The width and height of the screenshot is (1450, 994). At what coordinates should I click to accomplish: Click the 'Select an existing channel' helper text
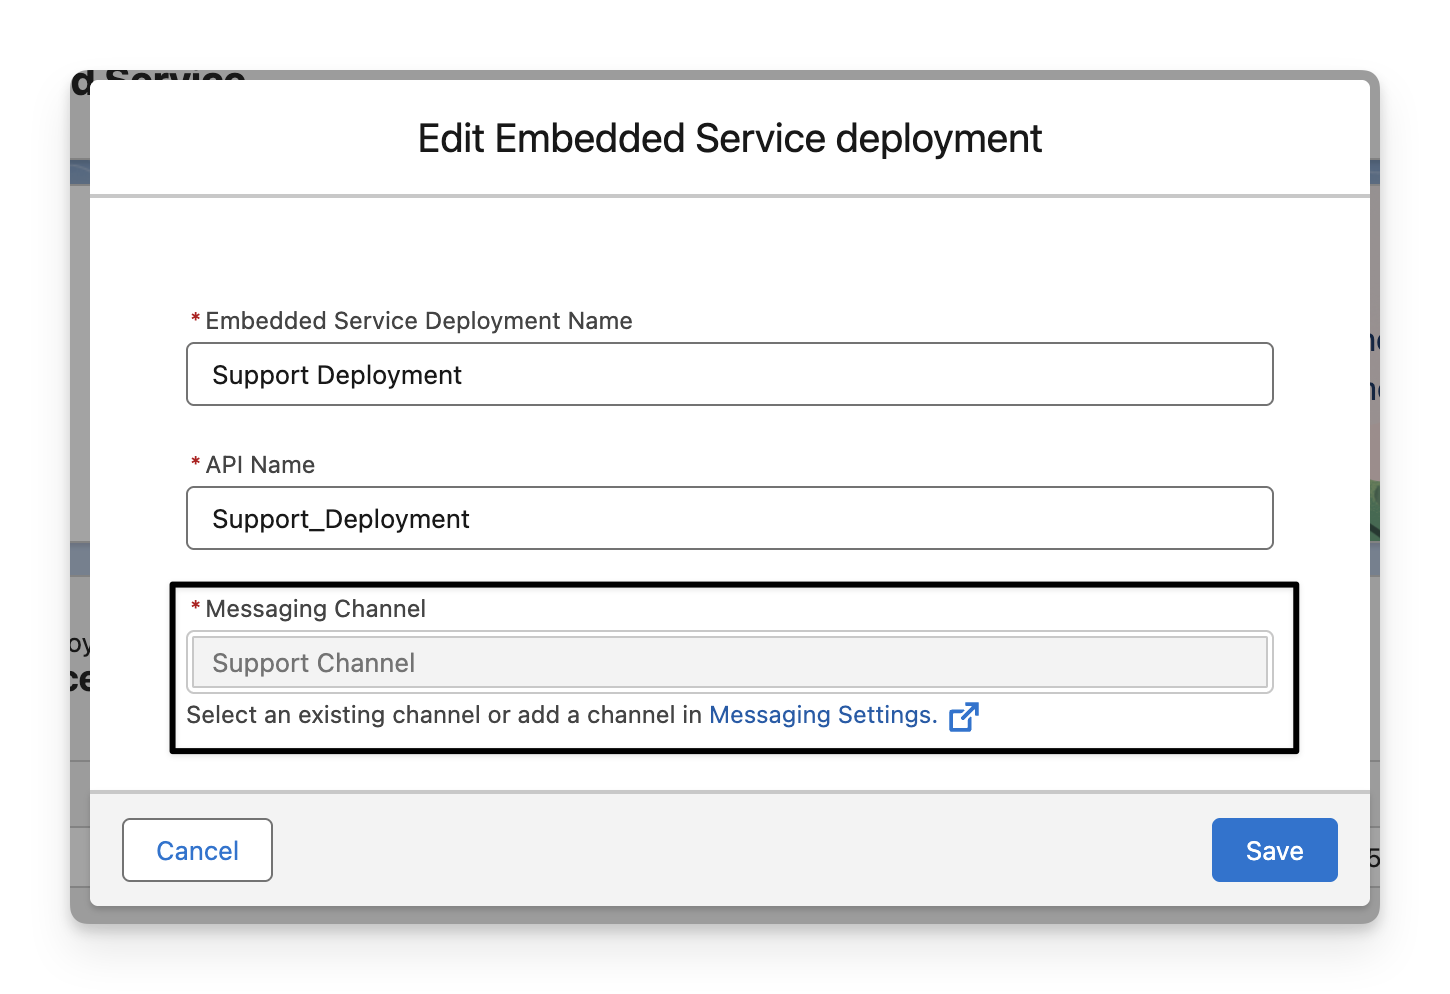point(443,715)
